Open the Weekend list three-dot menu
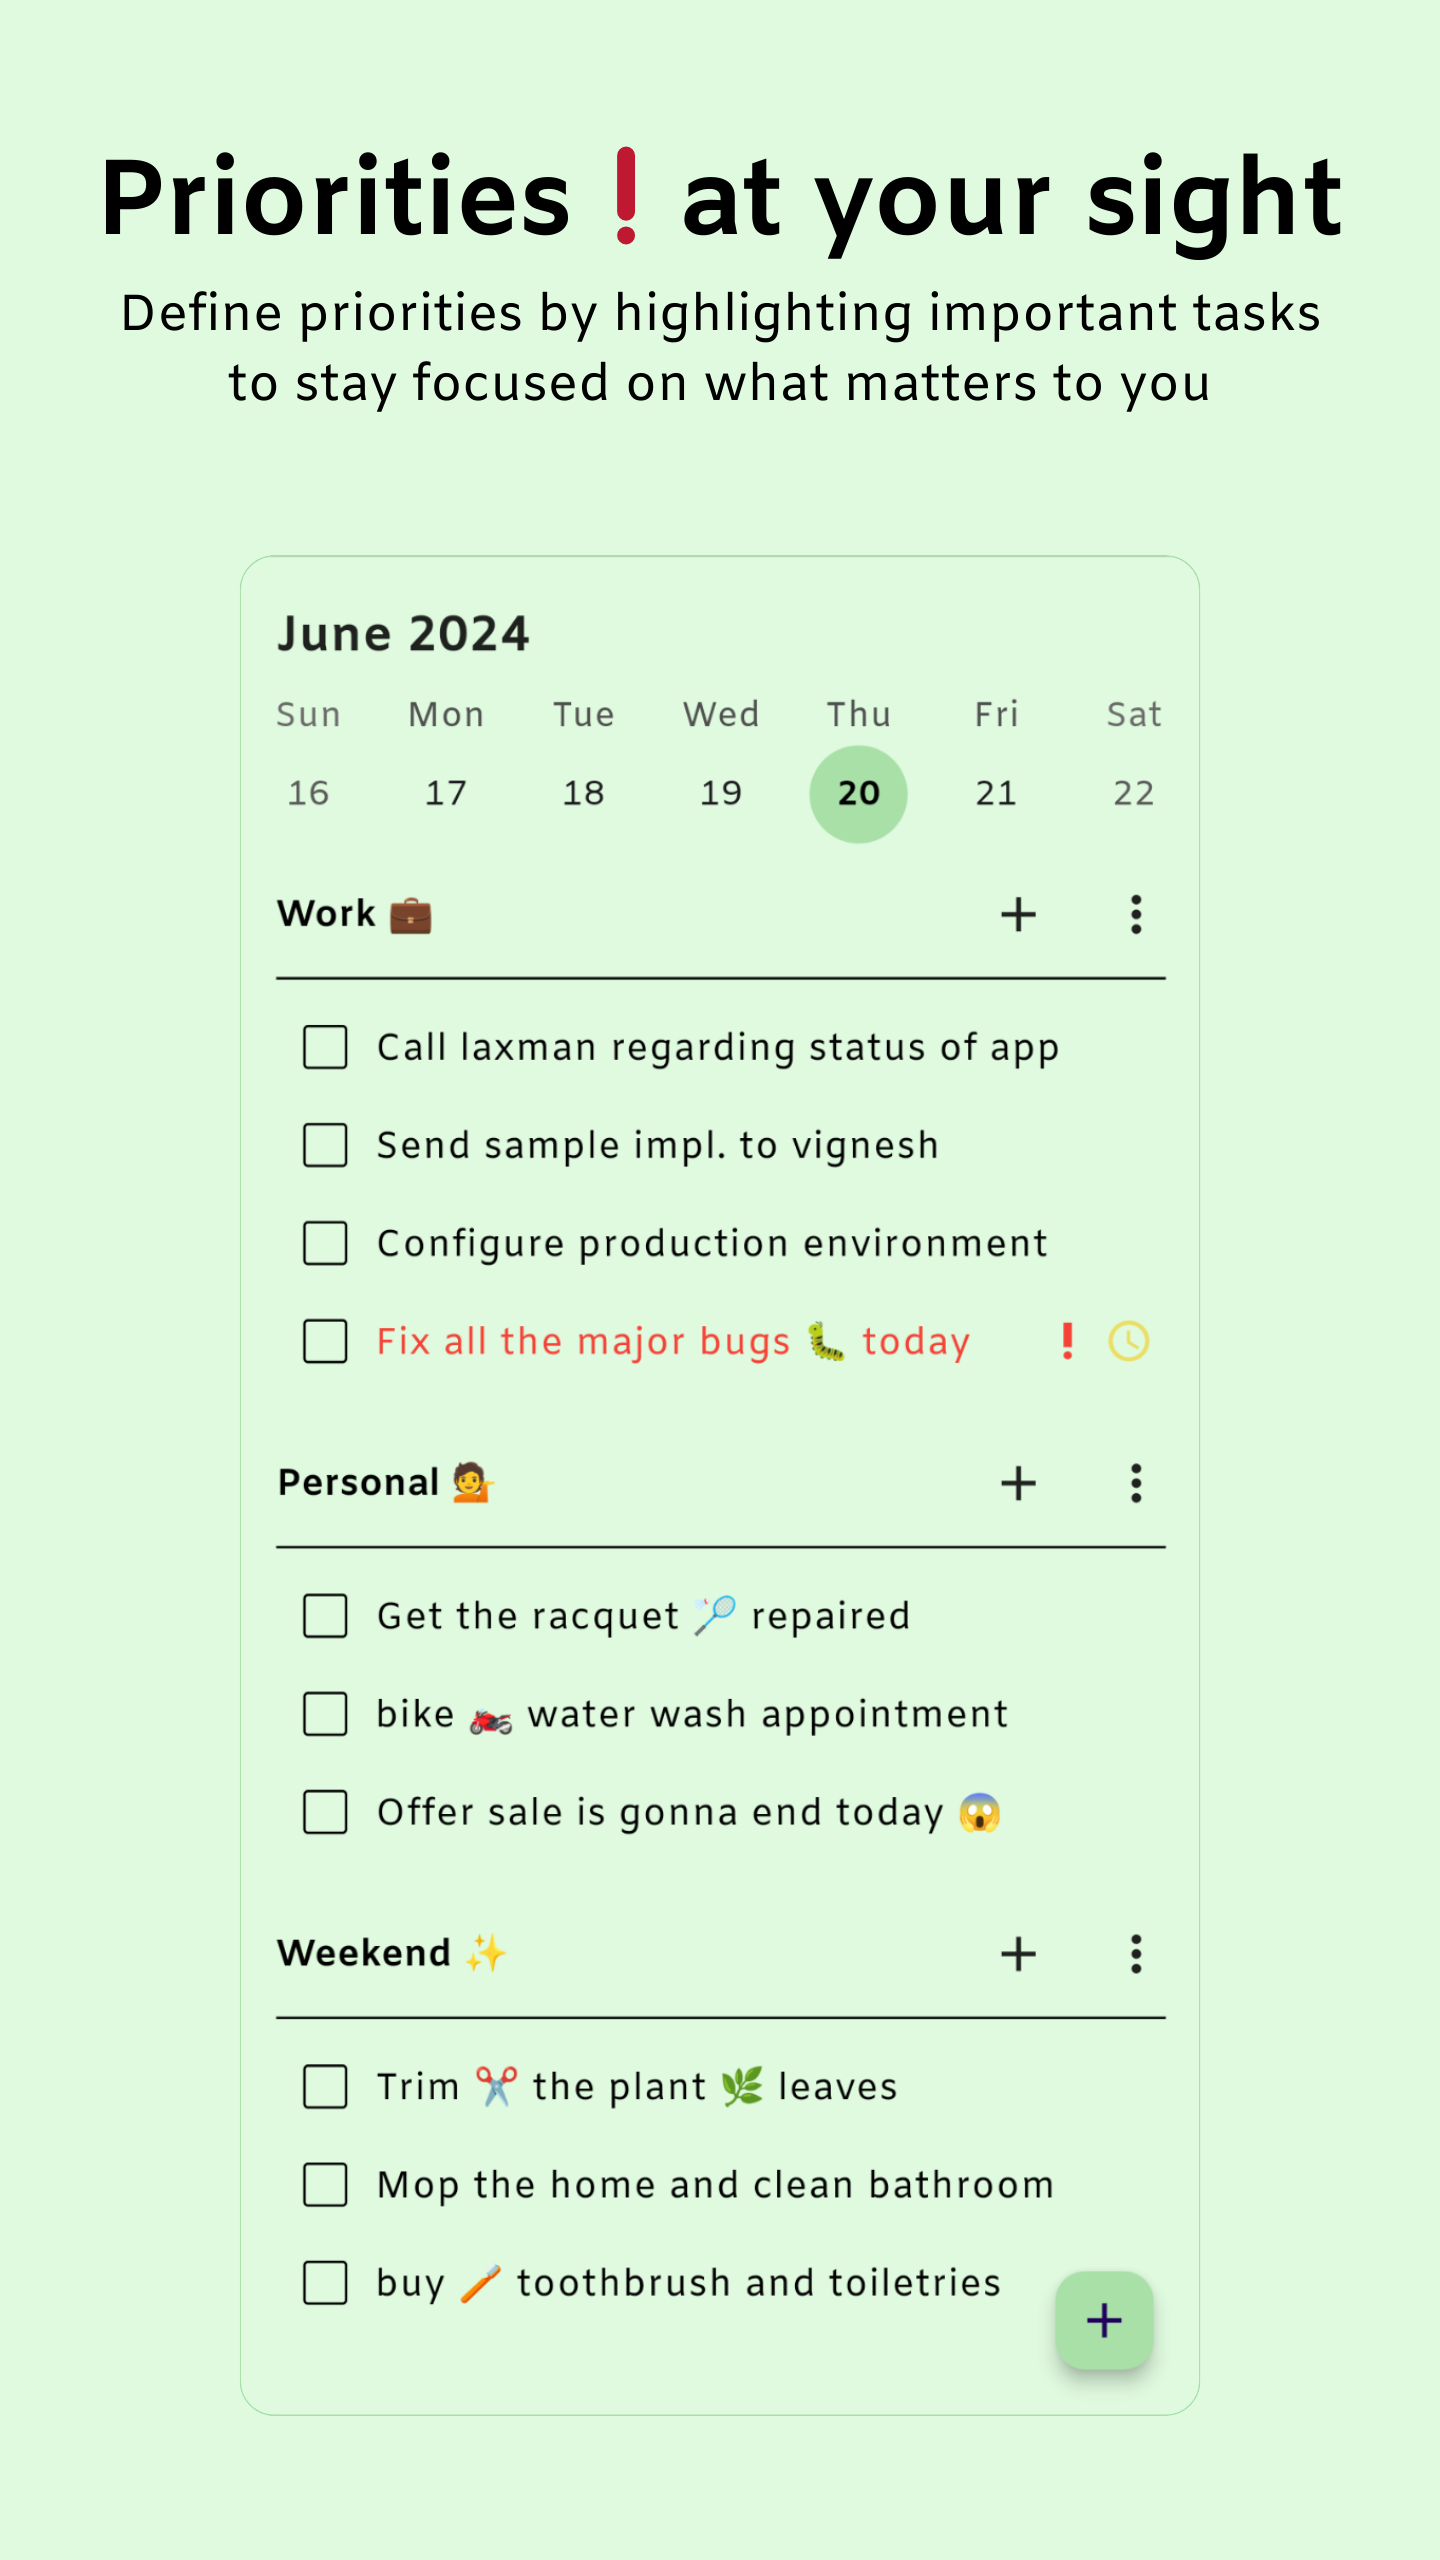 (1135, 1953)
